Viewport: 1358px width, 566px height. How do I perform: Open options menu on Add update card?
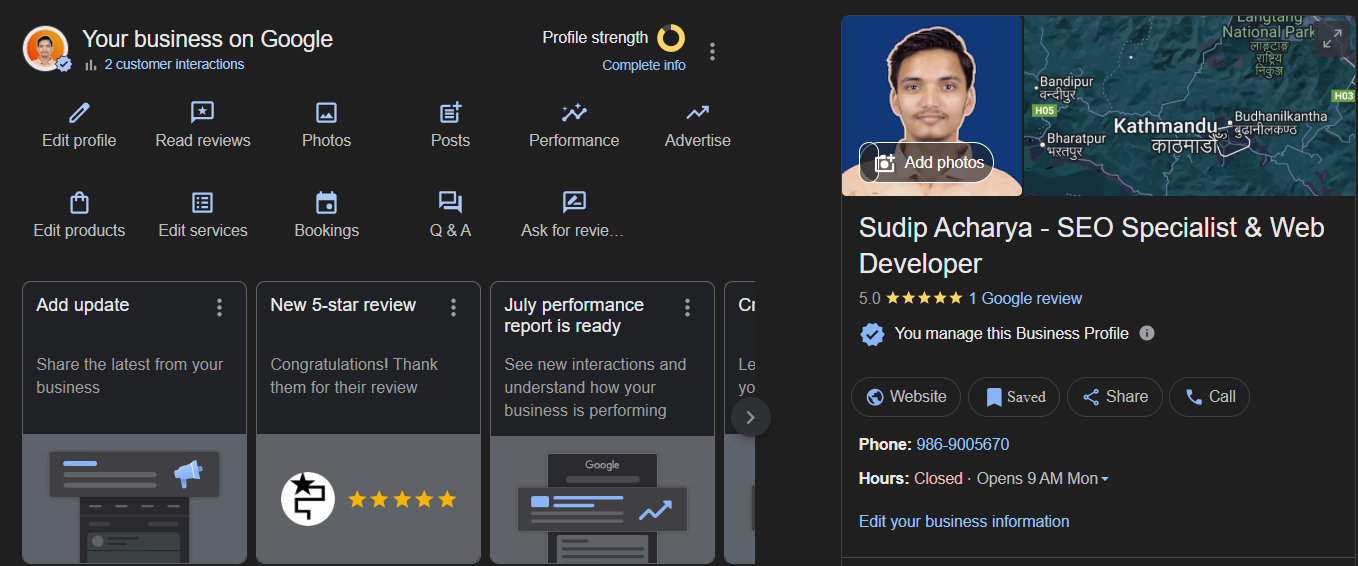pyautogui.click(x=220, y=307)
